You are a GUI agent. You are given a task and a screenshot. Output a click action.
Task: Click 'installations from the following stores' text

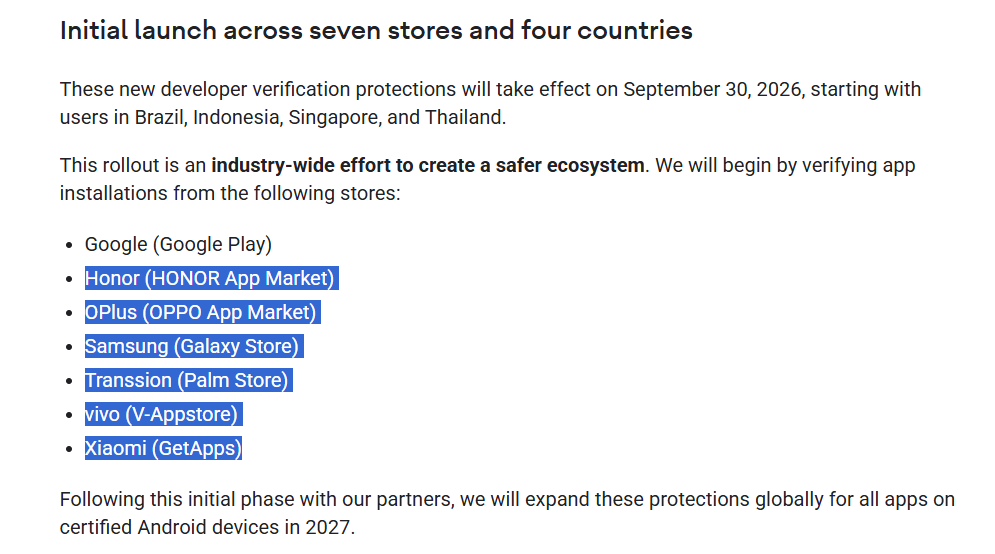230,193
